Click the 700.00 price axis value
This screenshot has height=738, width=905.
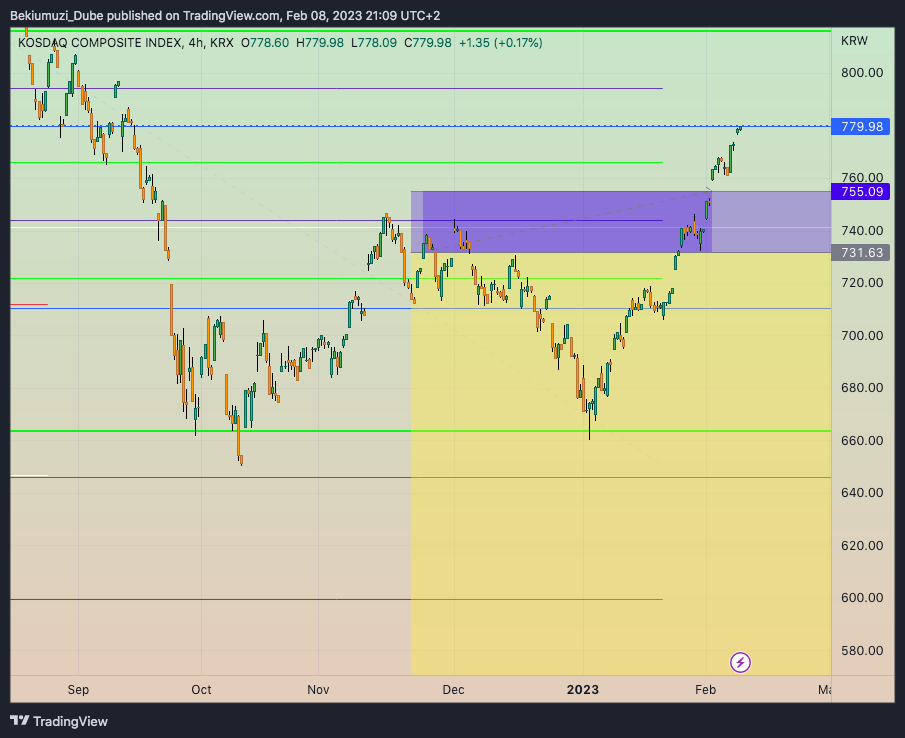click(862, 336)
